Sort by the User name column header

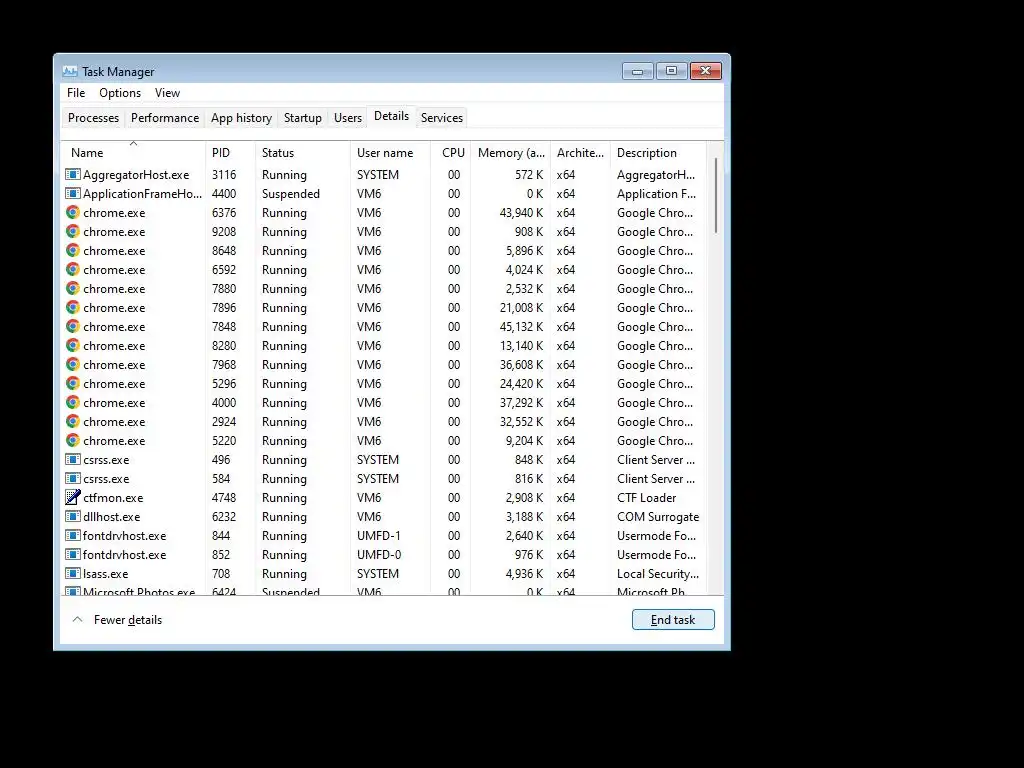click(x=390, y=152)
